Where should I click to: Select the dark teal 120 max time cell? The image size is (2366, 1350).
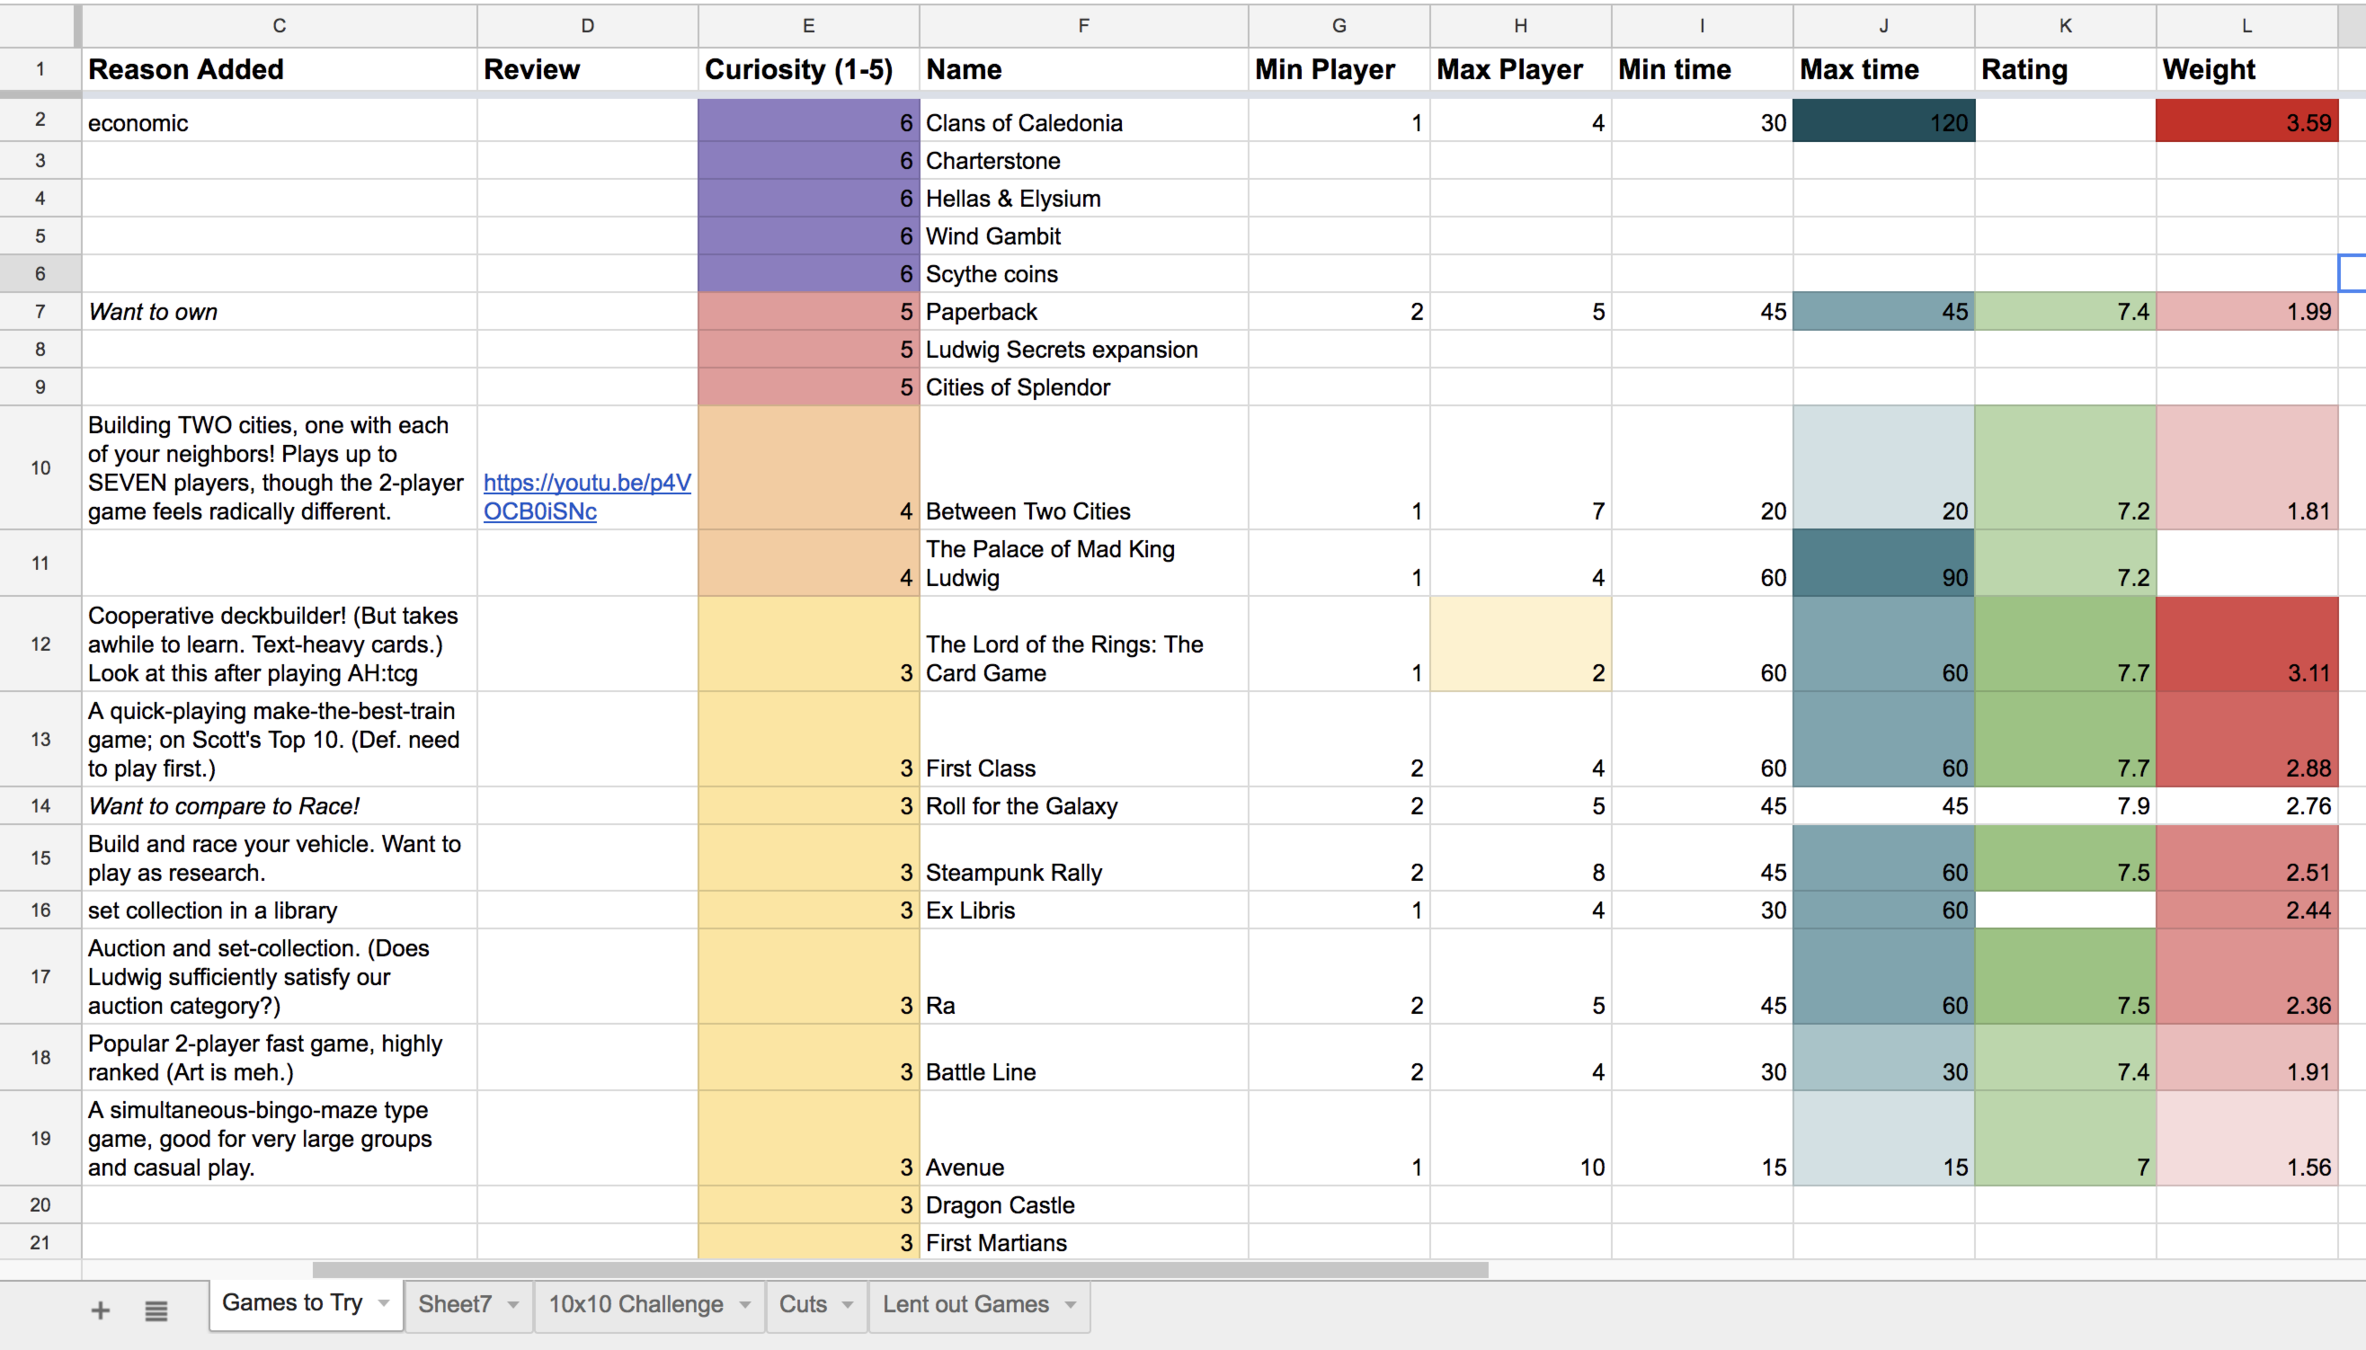coord(1883,122)
